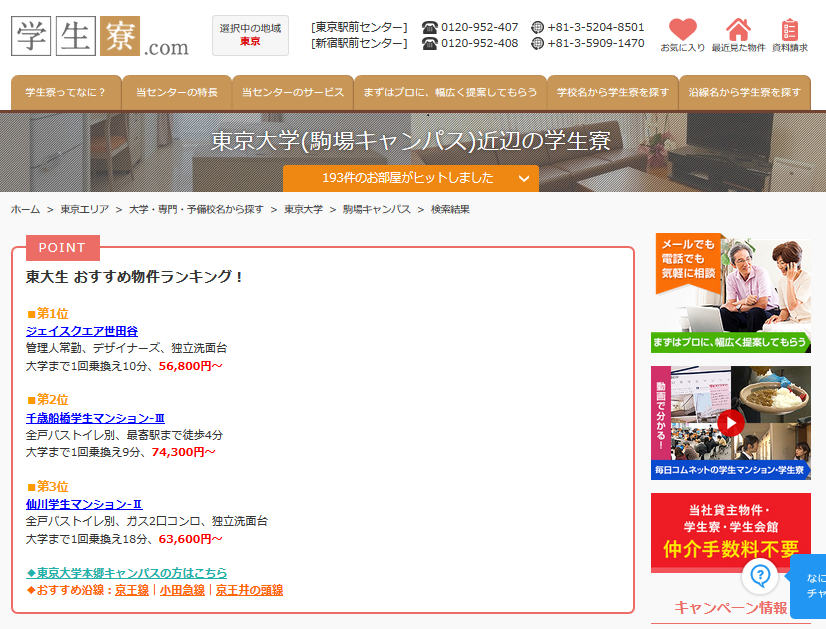Image resolution: width=826 pixels, height=629 pixels.
Task: Click 仲介手数料不要 red banner
Action: point(731,533)
